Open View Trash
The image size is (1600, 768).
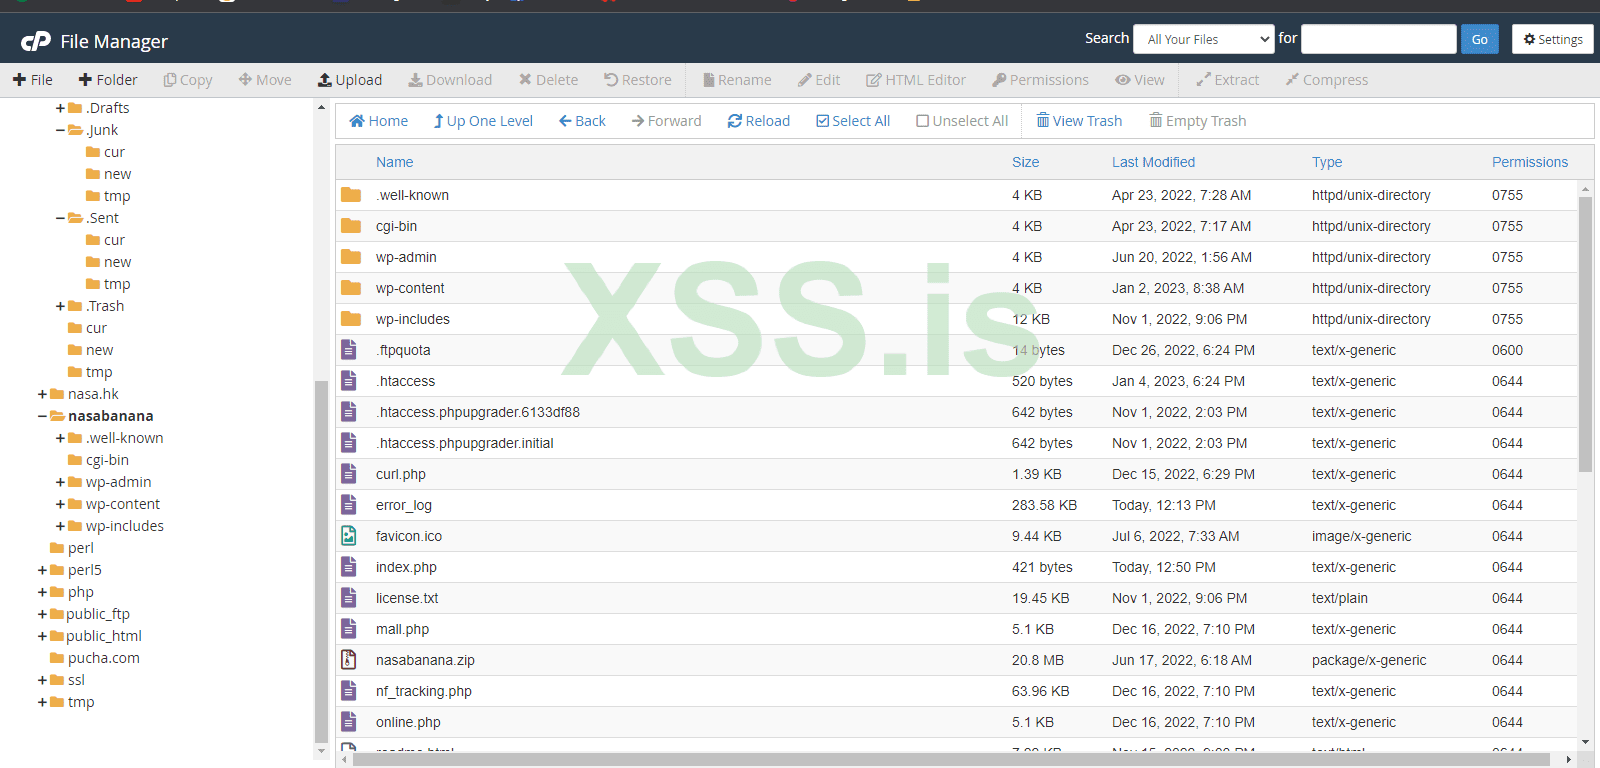[x=1079, y=121]
